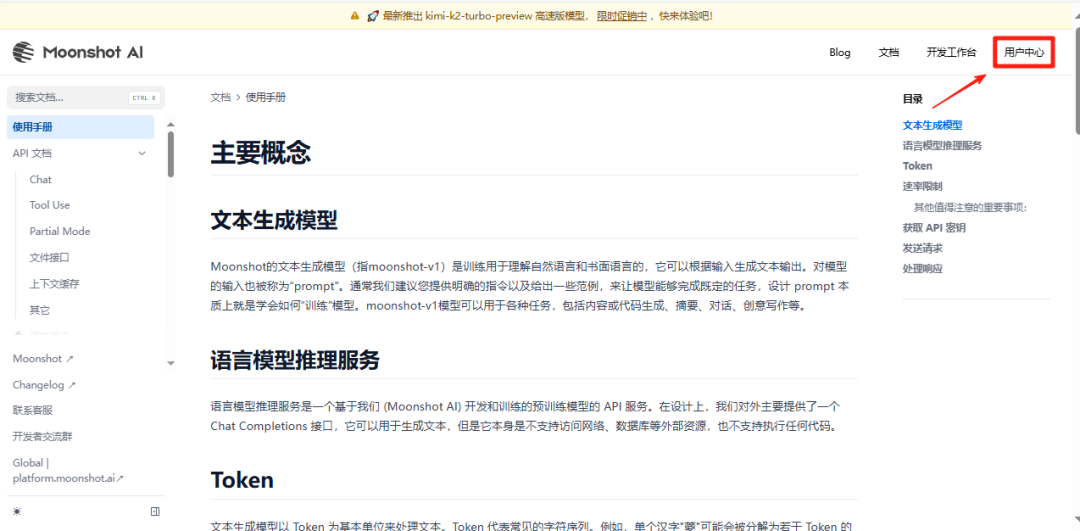This screenshot has width=1080, height=531.
Task: Open 其它 in the sidebar
Action: click(39, 310)
